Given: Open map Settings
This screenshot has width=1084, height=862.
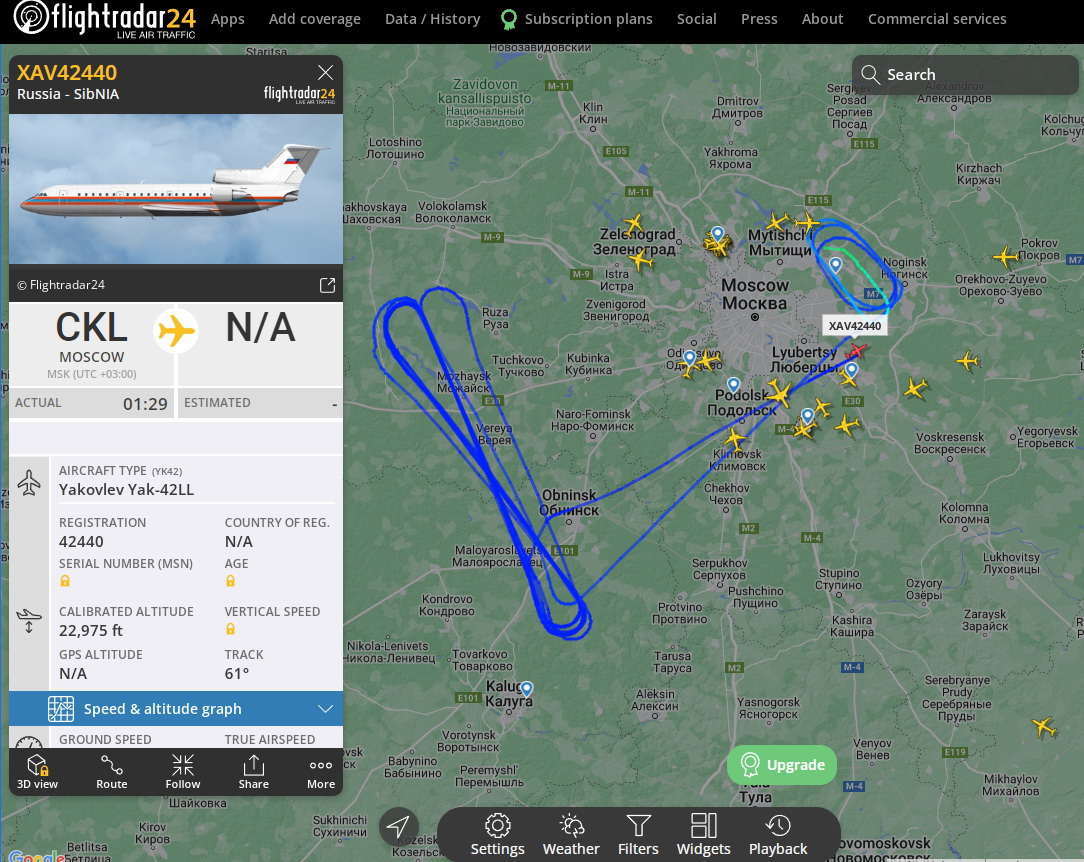Looking at the screenshot, I should tap(497, 834).
